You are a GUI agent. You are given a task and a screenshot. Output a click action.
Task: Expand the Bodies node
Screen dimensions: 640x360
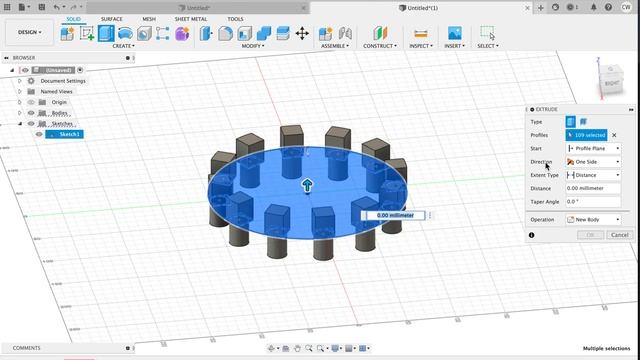[19, 113]
